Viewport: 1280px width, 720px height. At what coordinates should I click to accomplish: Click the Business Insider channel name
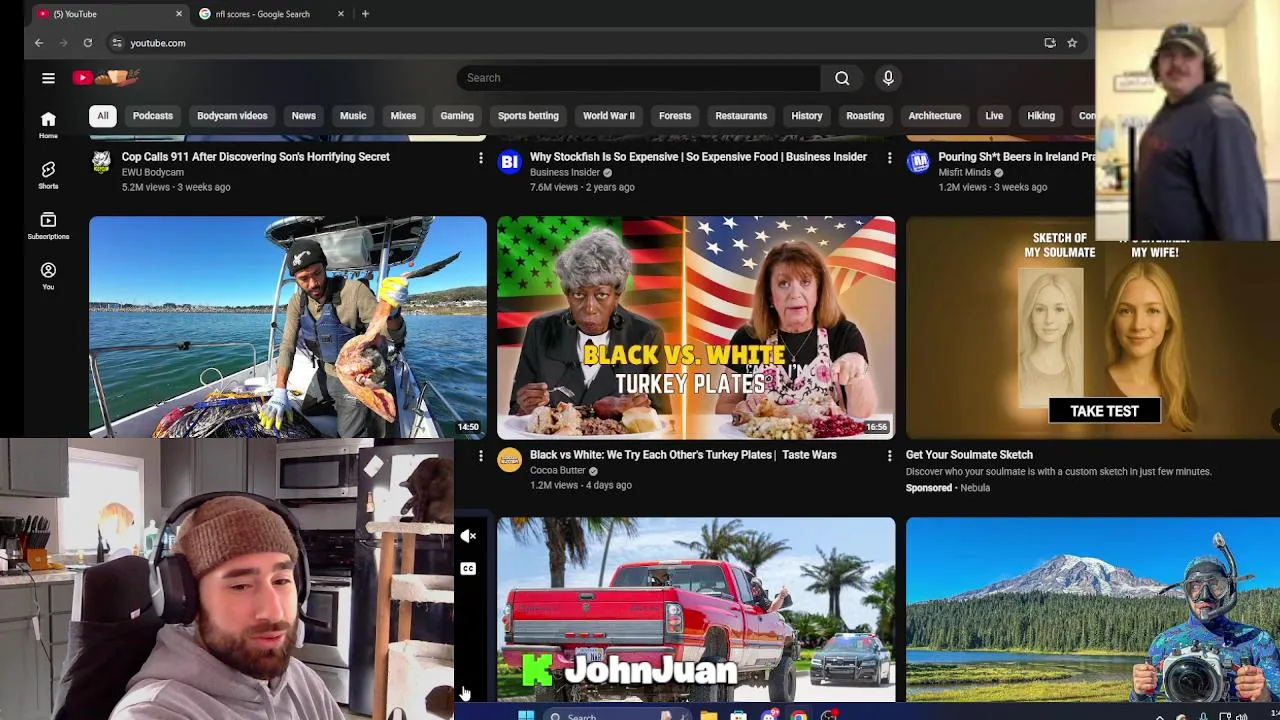tap(565, 172)
